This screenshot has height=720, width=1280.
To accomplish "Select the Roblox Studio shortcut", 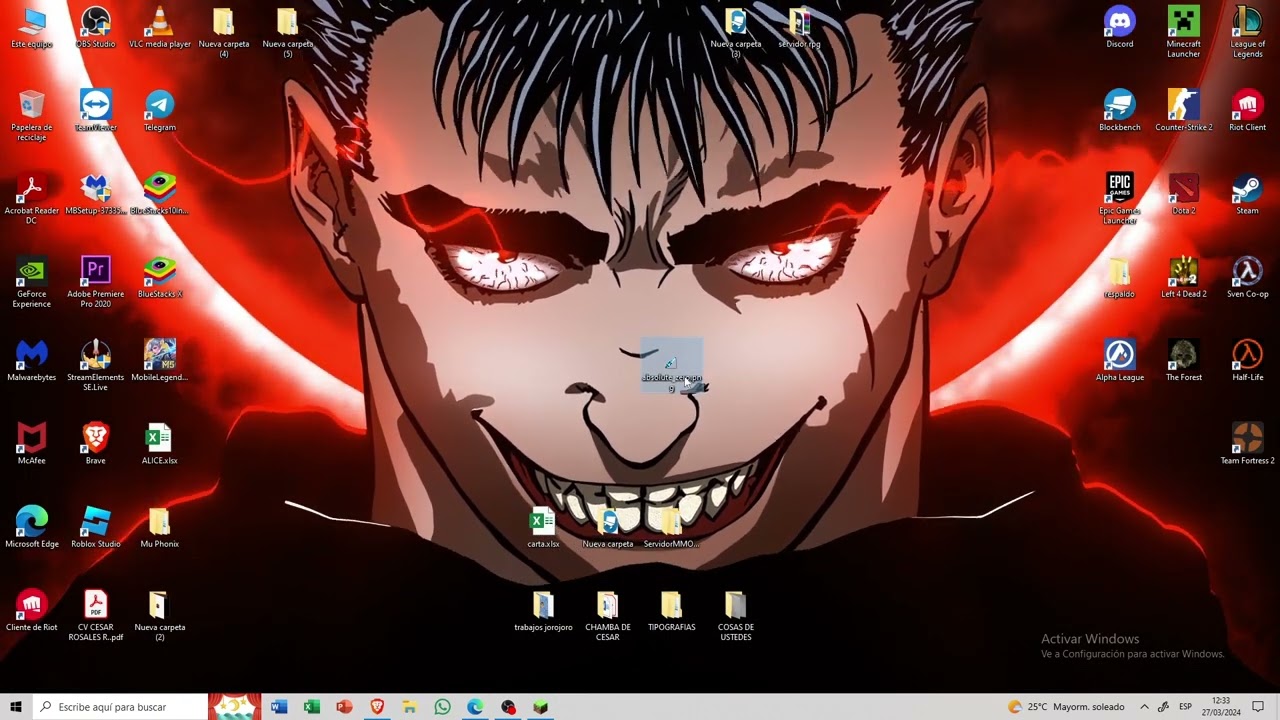I will [96, 528].
